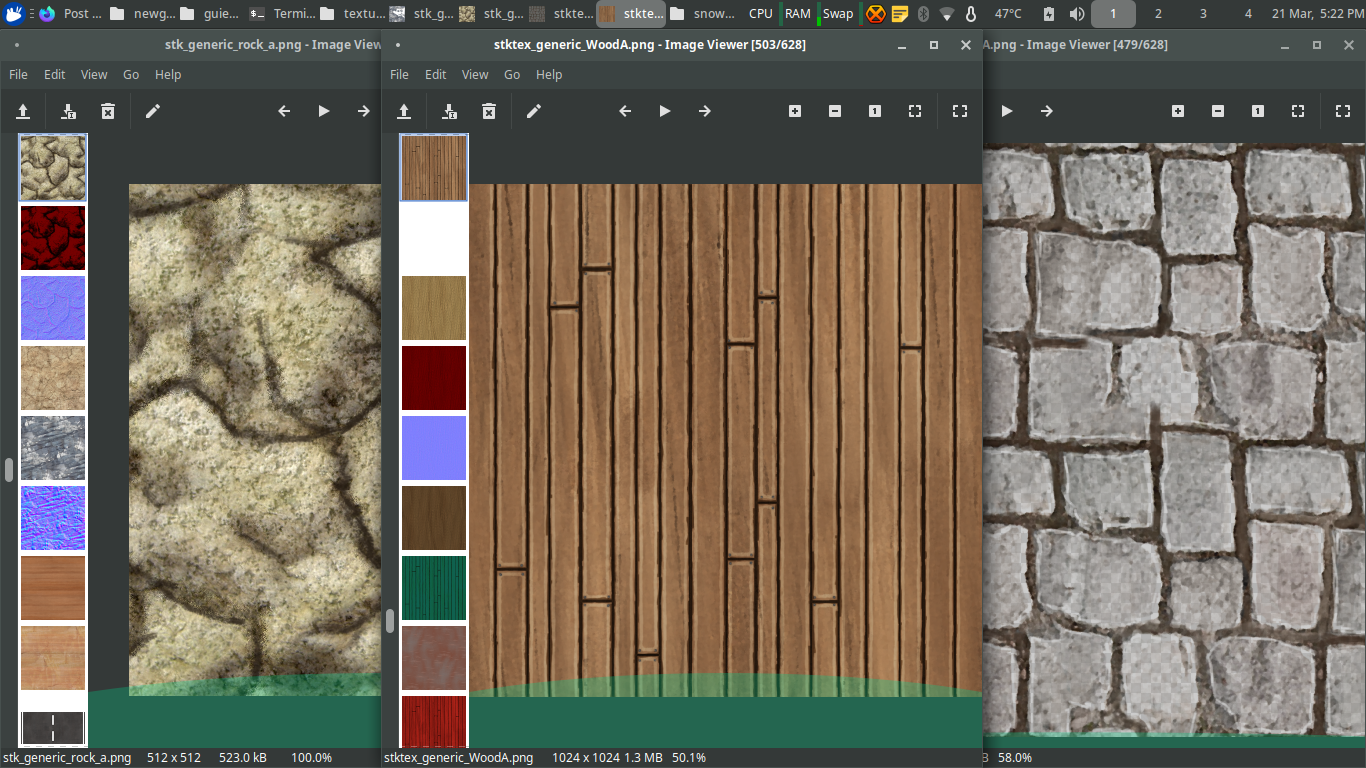1366x768 pixels.
Task: Click the thumbnail scrollbar handle in WoodA viewer
Action: click(x=390, y=620)
